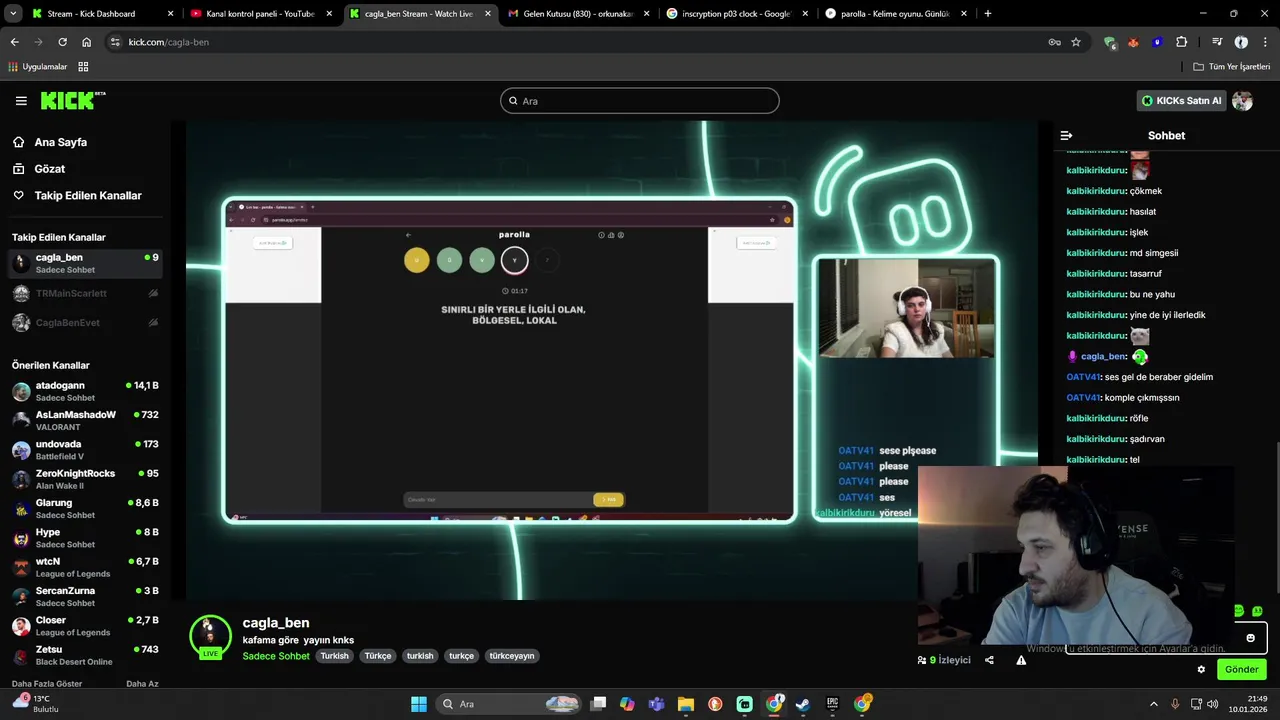
Task: Switch to Stream - Kick Dashboard tab
Action: click(102, 14)
